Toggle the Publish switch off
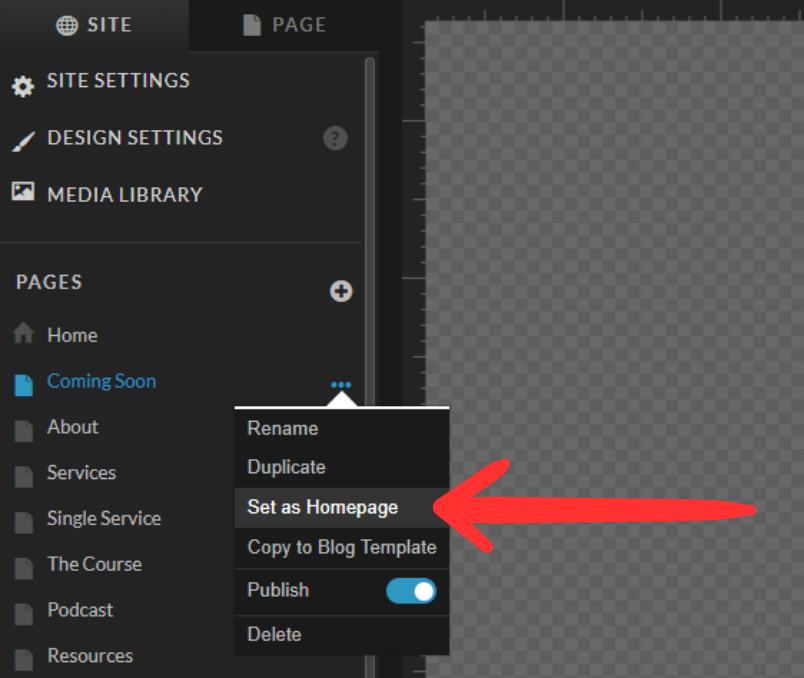This screenshot has width=804, height=678. pos(411,591)
